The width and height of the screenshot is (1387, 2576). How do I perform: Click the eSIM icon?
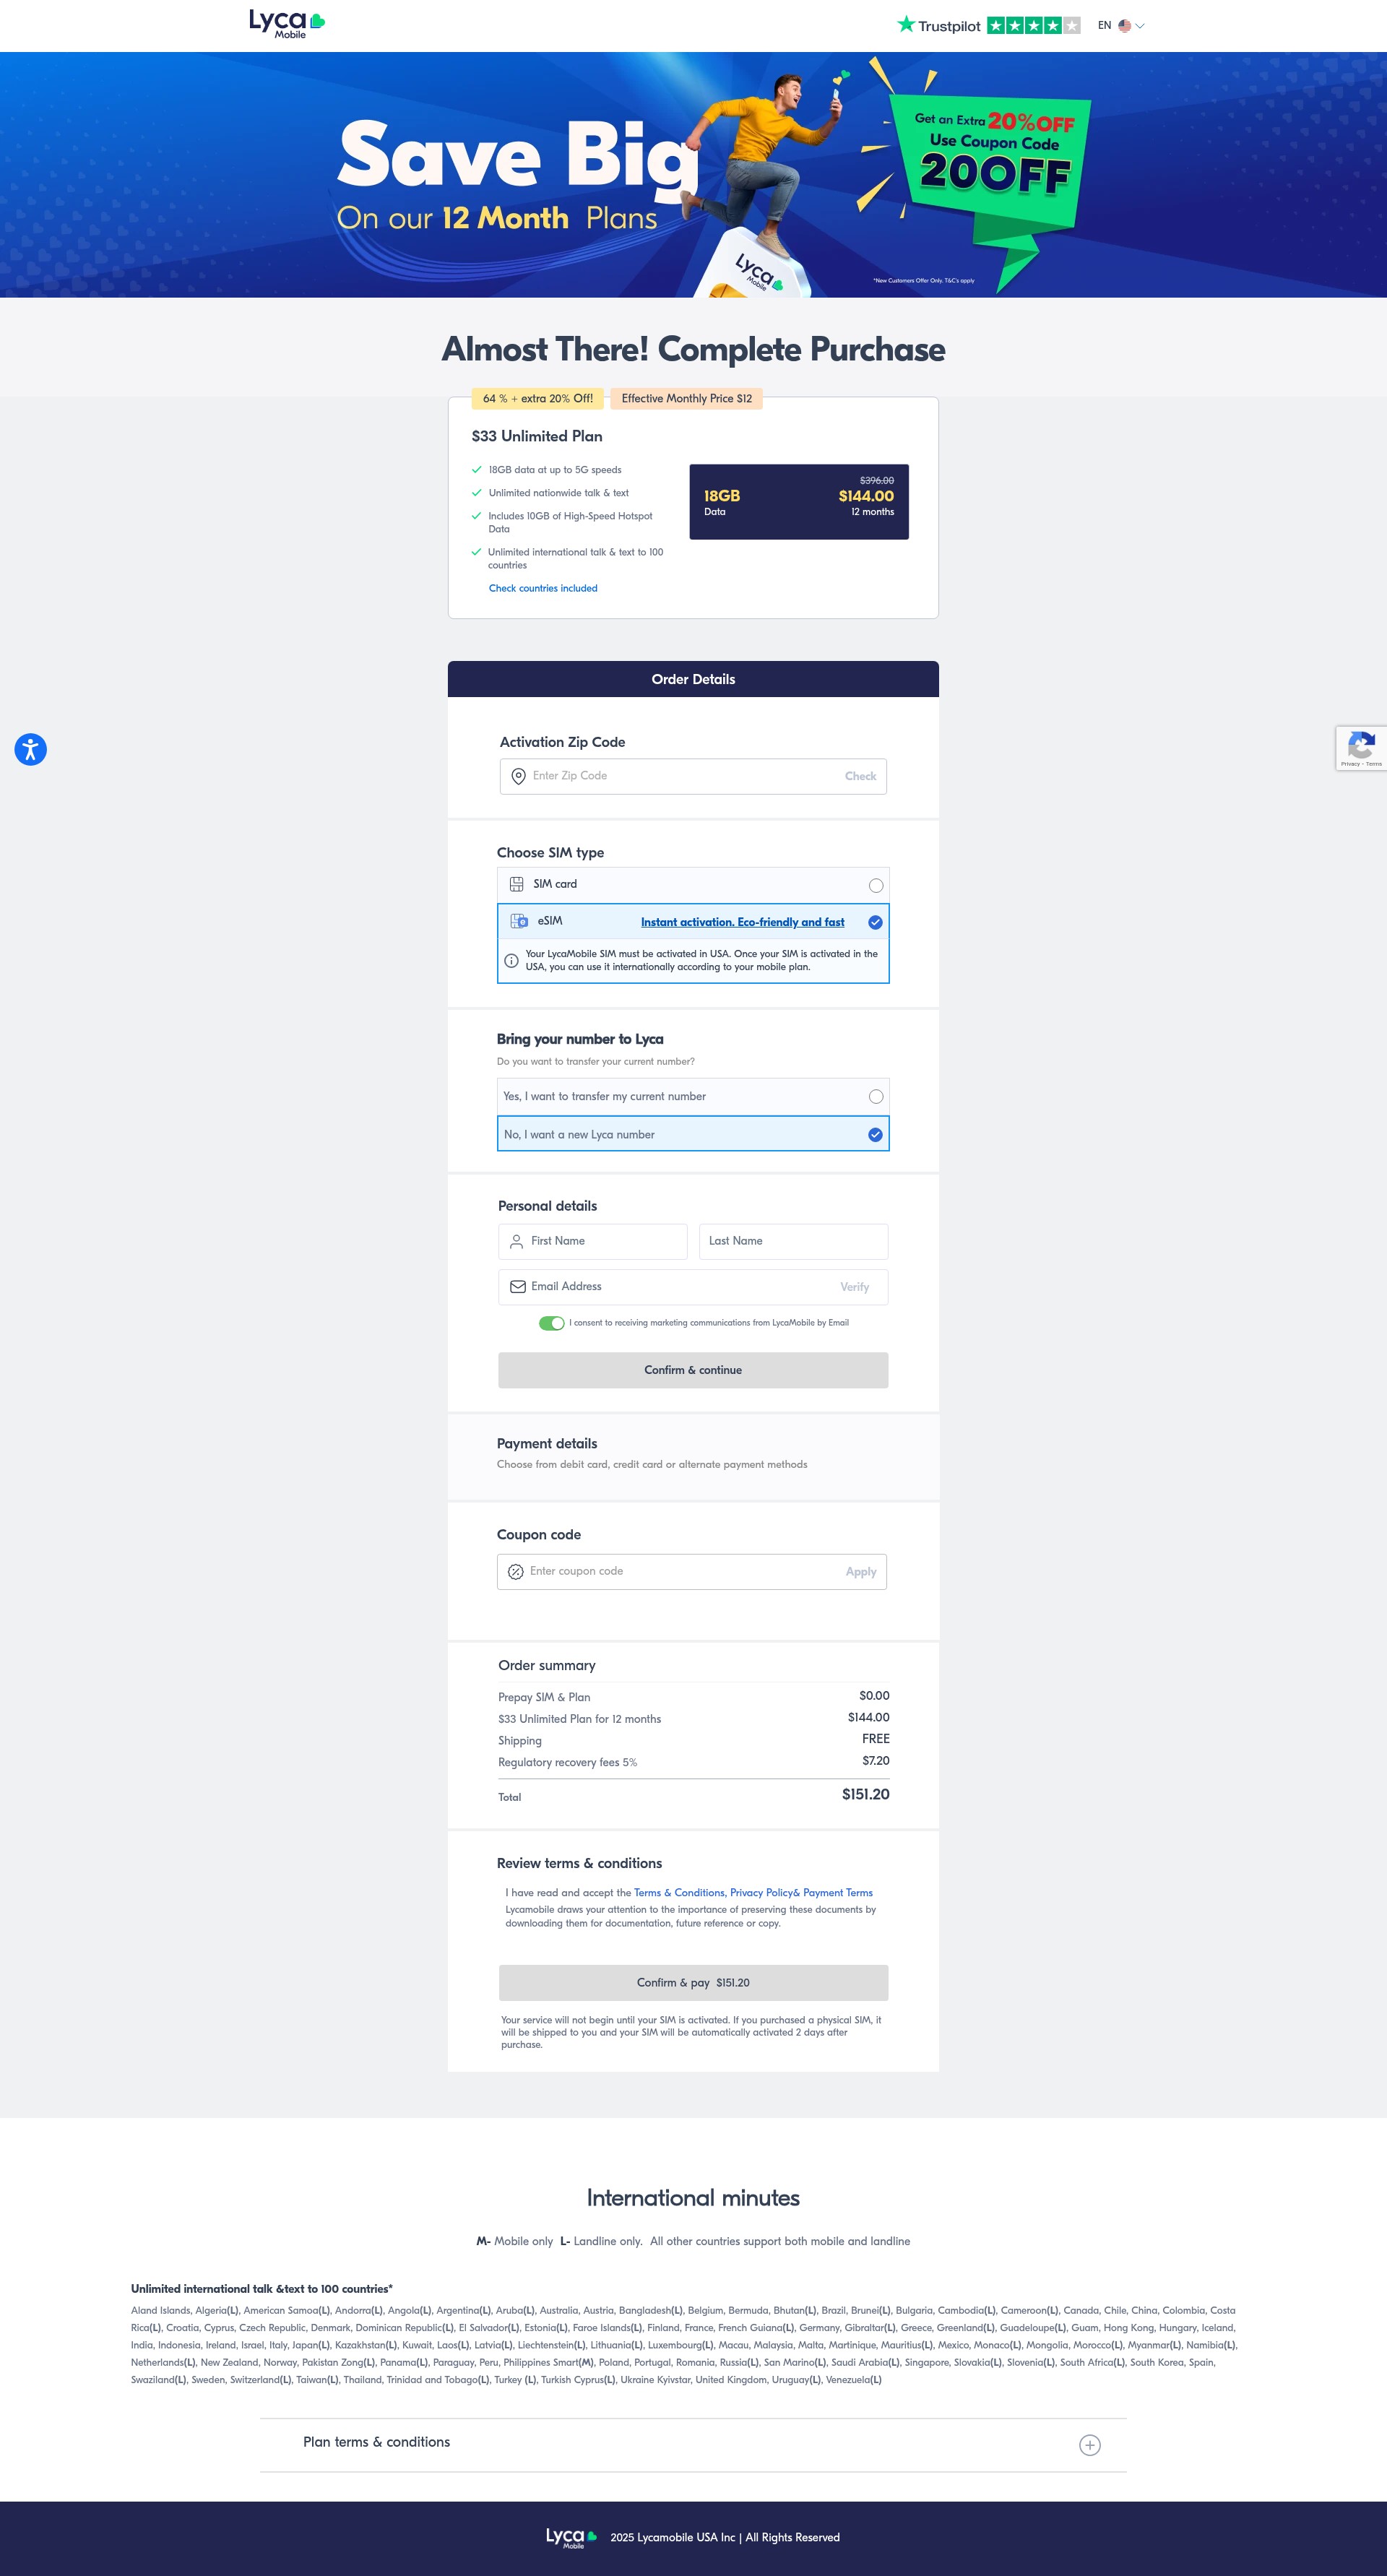[519, 921]
